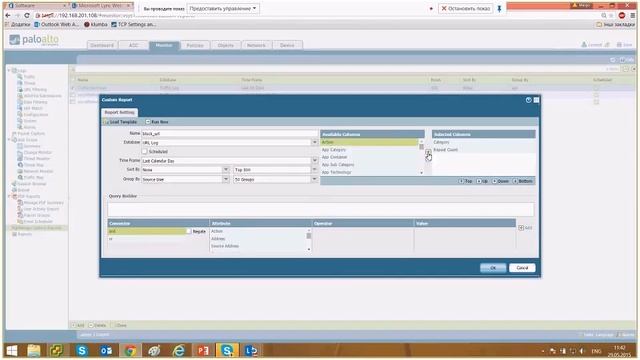640x360 pixels.
Task: Maximize the Custom Report dialog
Action: click(536, 100)
